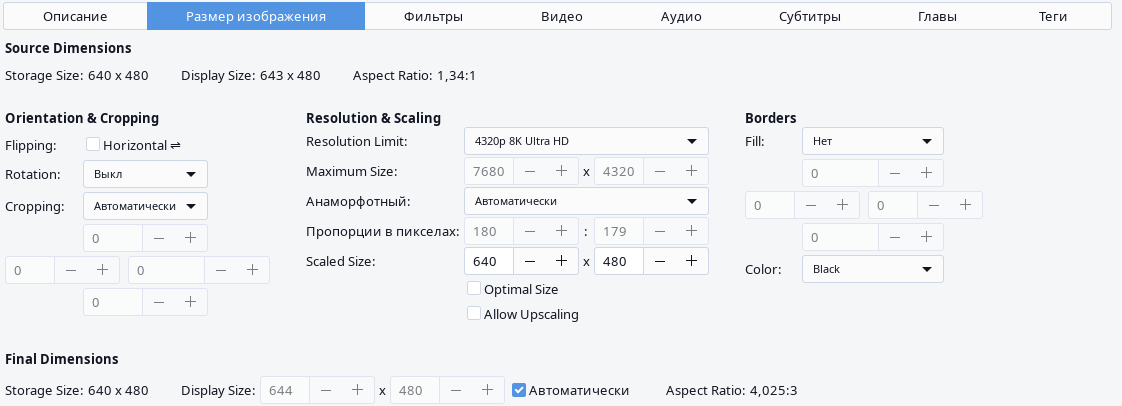Decrease Scaled Size height with minus button
1122x406 pixels.
click(x=659, y=261)
